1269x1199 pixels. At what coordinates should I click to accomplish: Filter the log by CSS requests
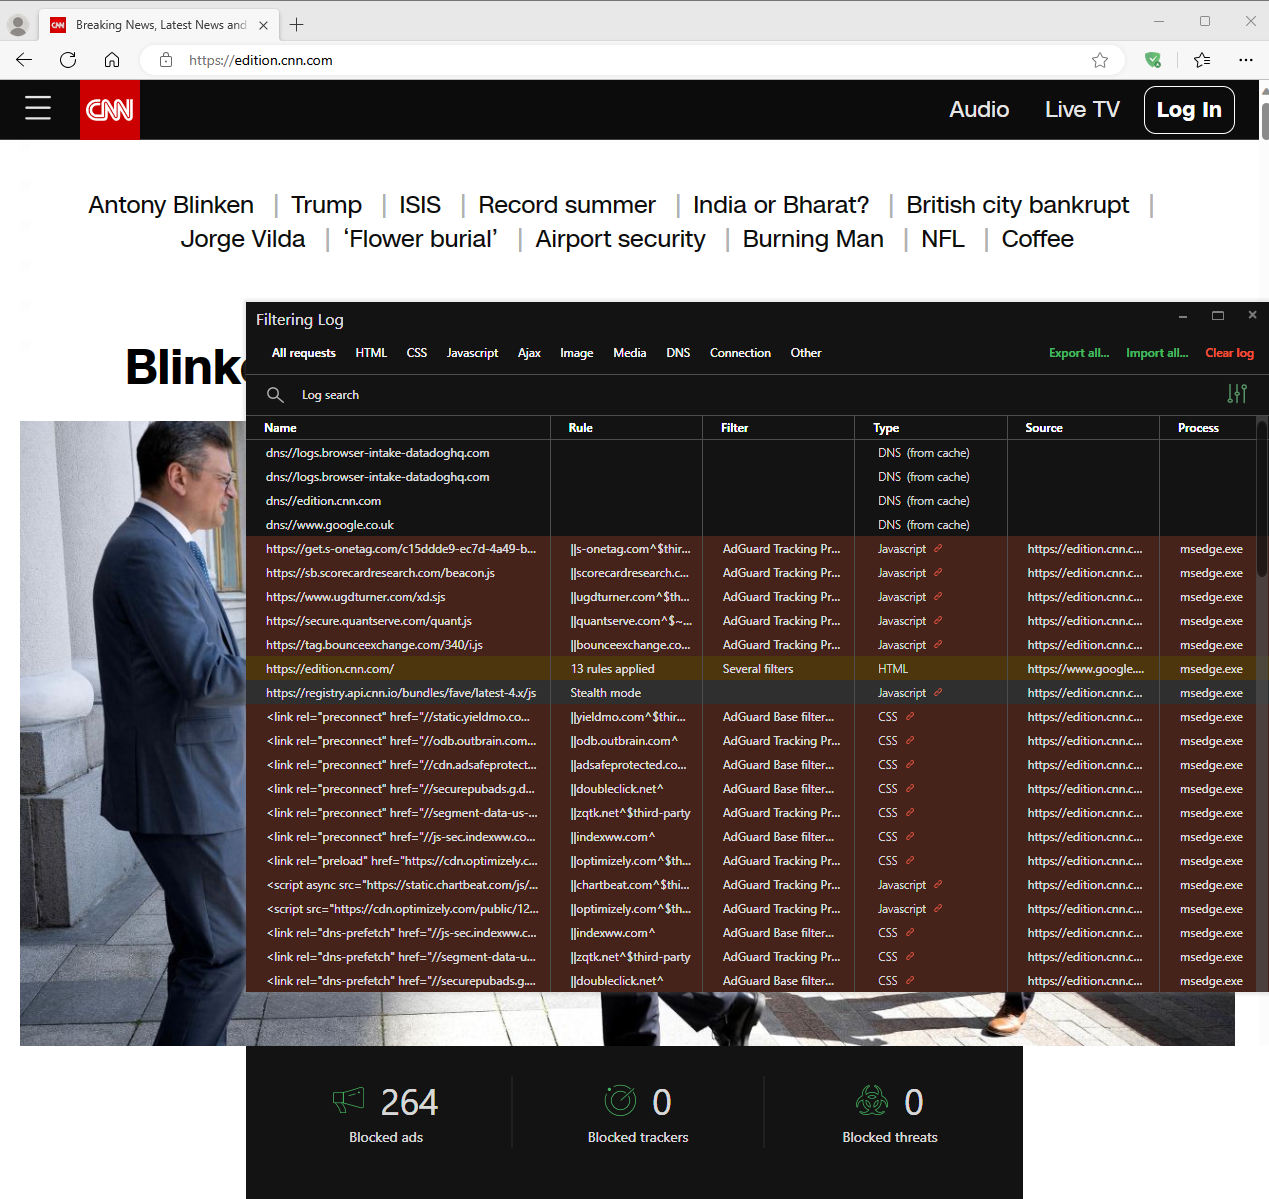tap(417, 353)
